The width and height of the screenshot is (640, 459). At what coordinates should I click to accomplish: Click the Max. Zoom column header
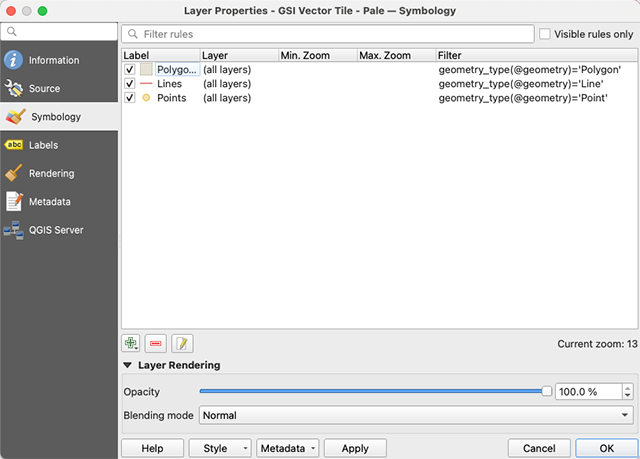pyautogui.click(x=397, y=55)
